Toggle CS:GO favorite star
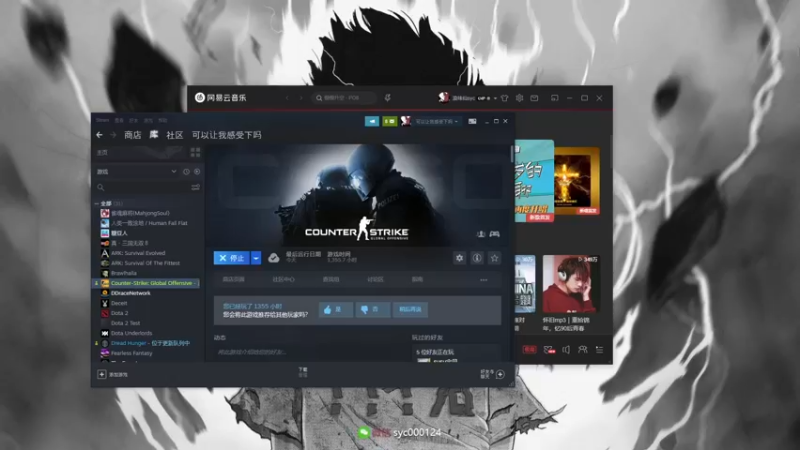This screenshot has height=450, width=800. (x=494, y=258)
